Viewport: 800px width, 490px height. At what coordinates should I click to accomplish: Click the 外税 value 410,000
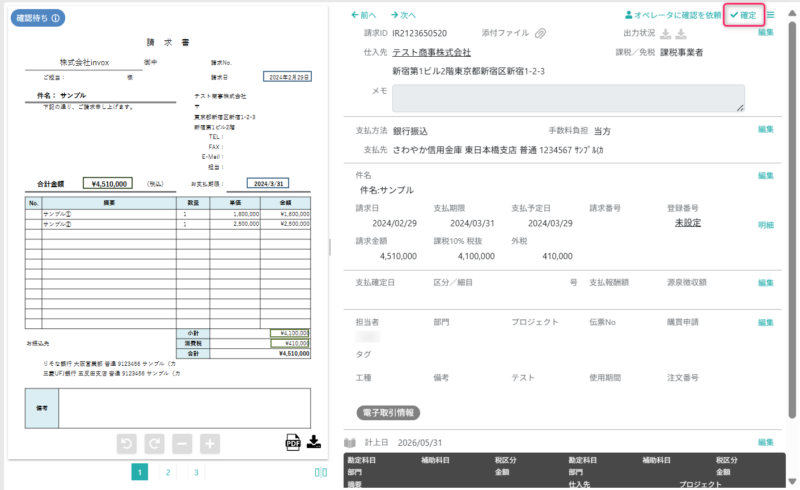(557, 256)
